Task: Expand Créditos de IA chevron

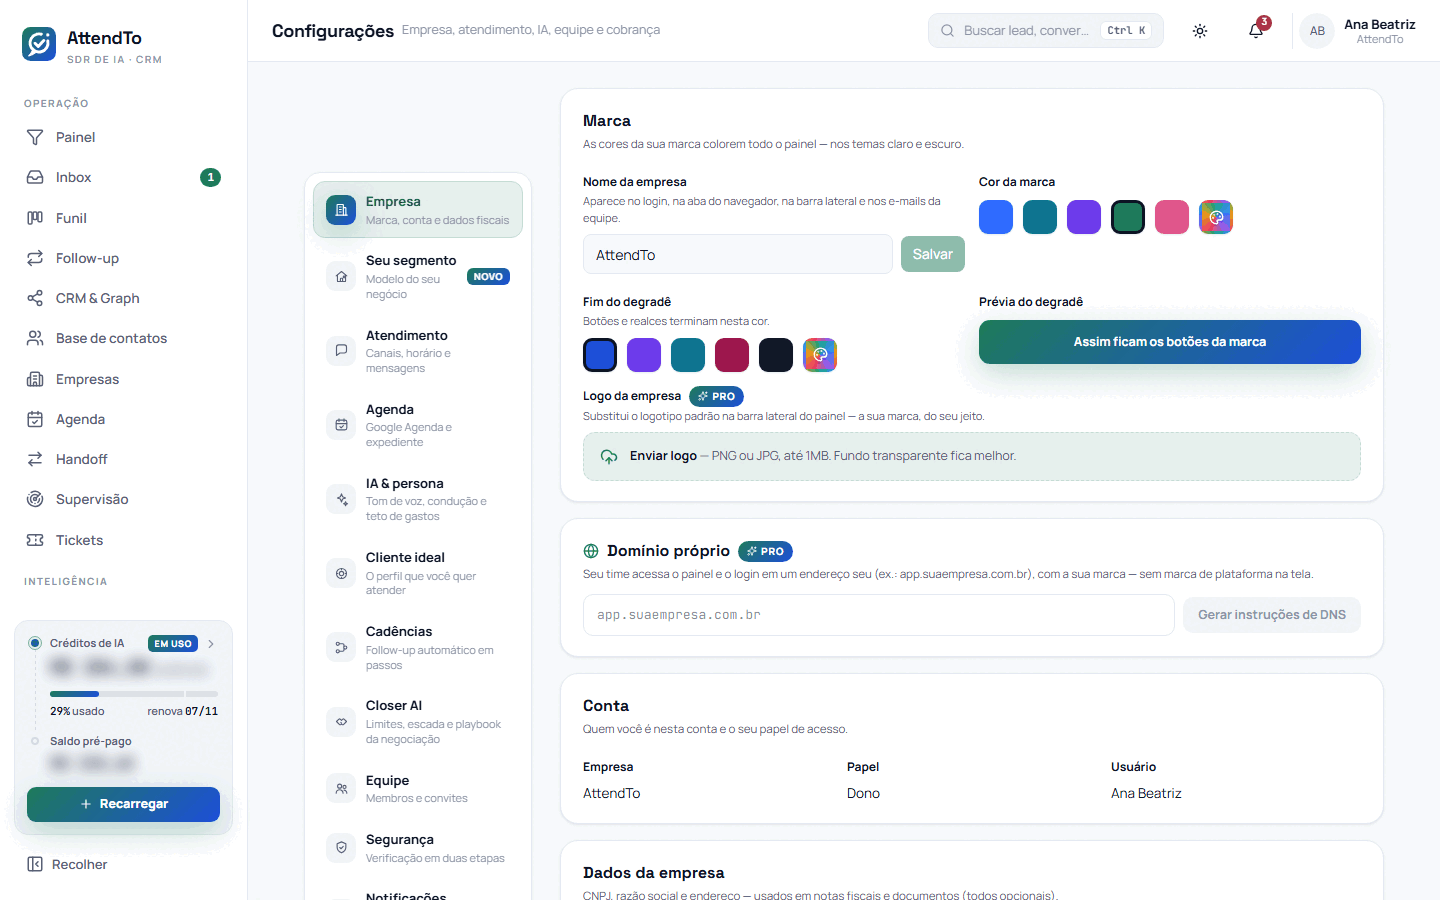Action: tap(211, 644)
